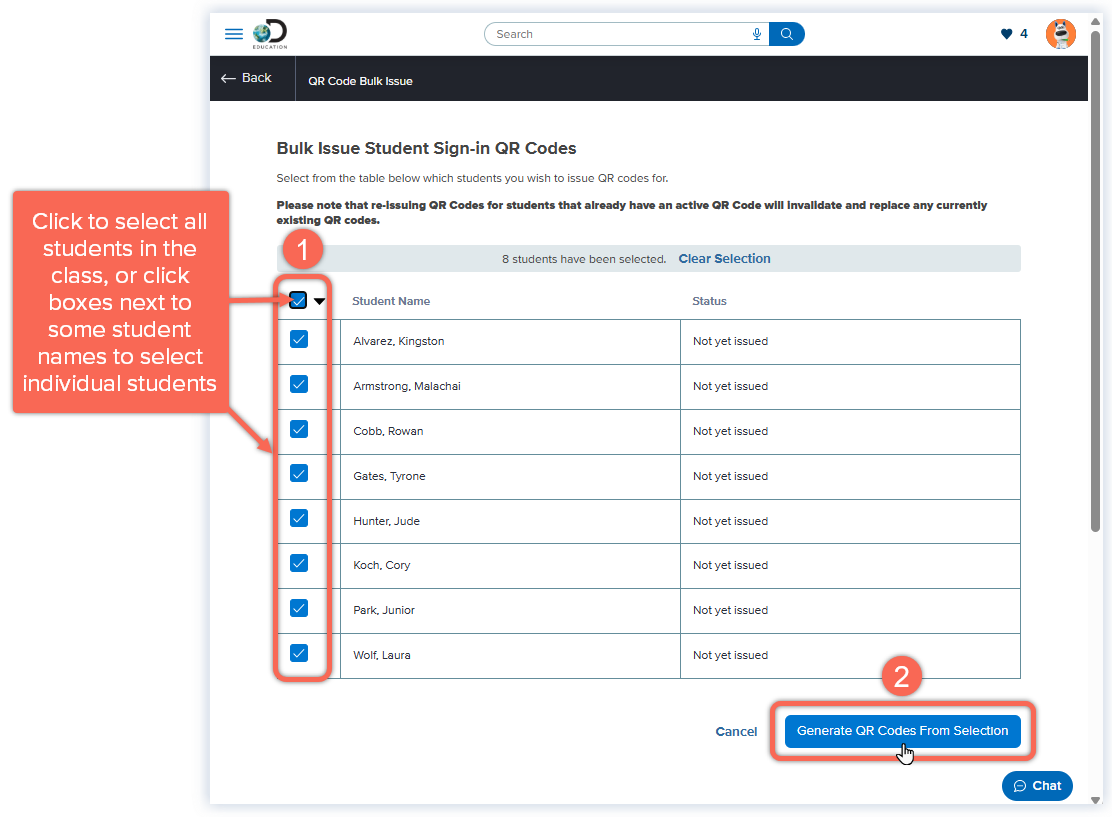This screenshot has height=817, width=1112.
Task: Open the hamburger navigation menu
Action: click(x=233, y=33)
